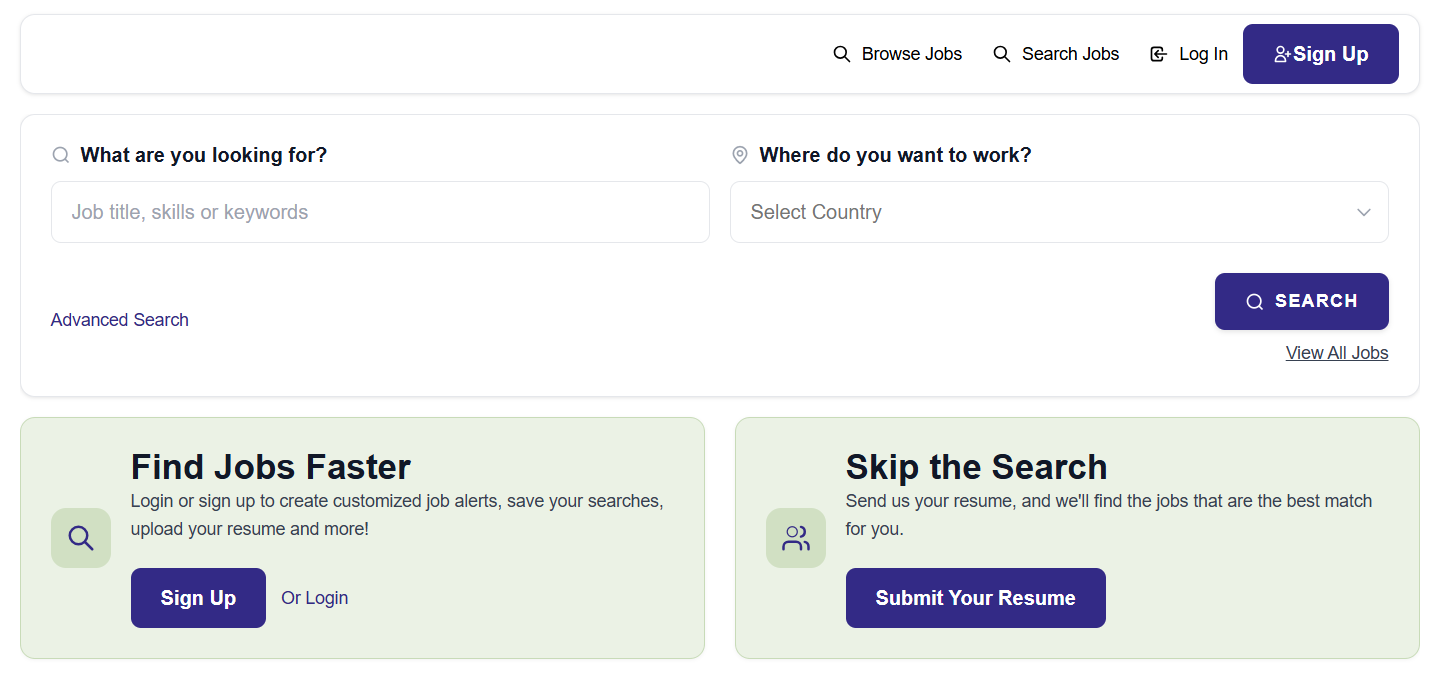Click the Log In arrow icon
The height and width of the screenshot is (680, 1444).
coord(1159,54)
